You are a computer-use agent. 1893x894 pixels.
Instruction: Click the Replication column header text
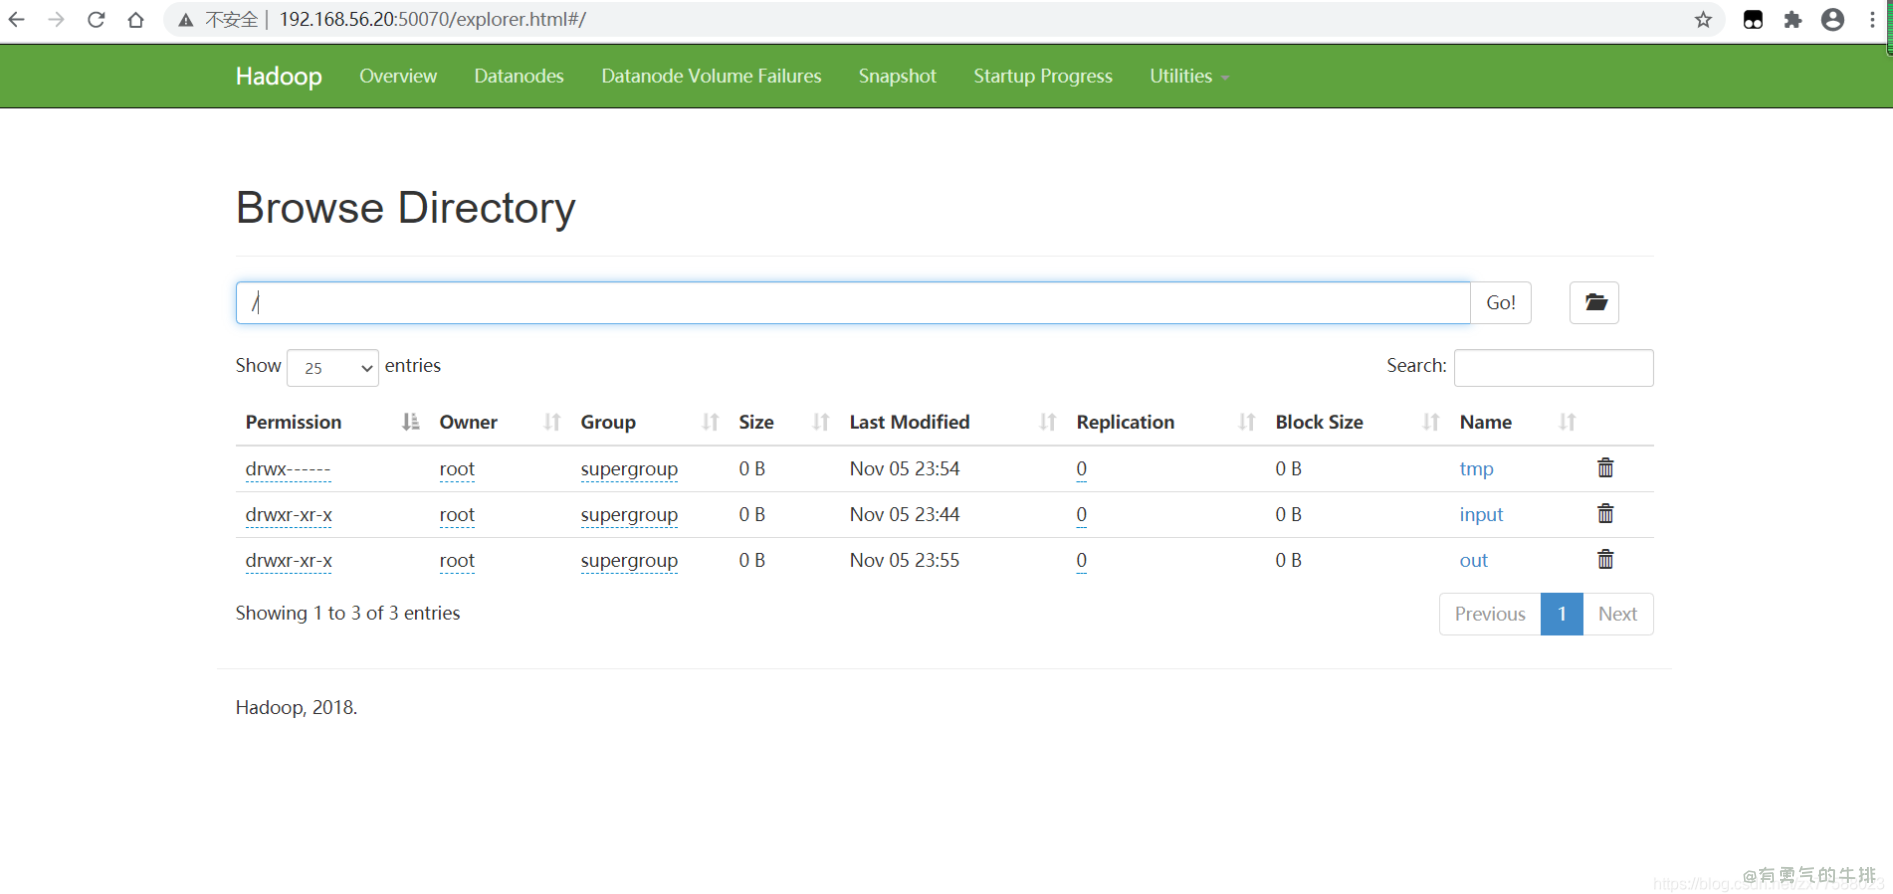(1125, 422)
